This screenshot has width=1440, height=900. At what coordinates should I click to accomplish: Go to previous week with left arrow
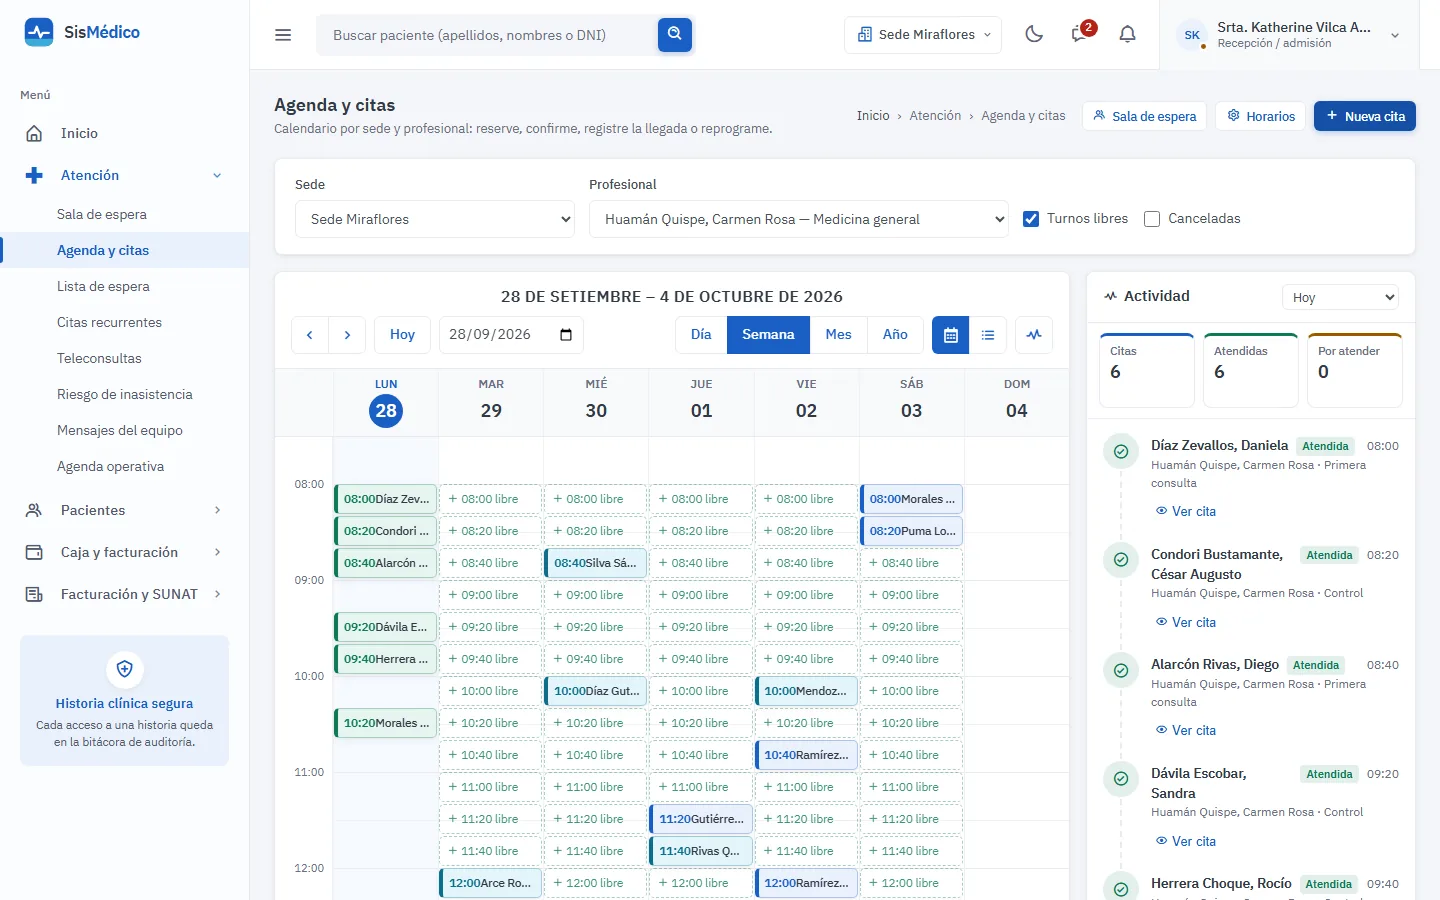[x=310, y=335]
